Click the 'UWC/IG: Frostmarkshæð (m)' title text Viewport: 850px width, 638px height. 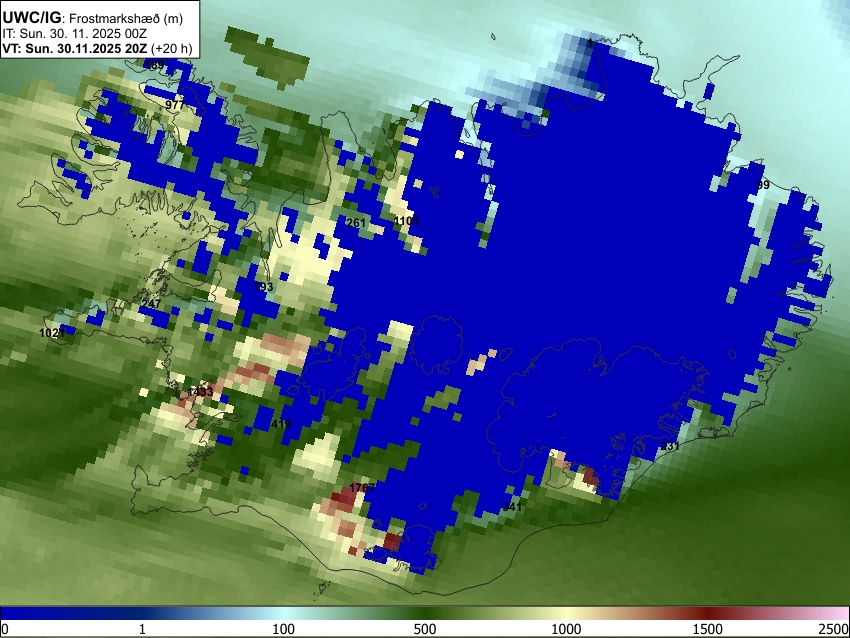click(93, 18)
